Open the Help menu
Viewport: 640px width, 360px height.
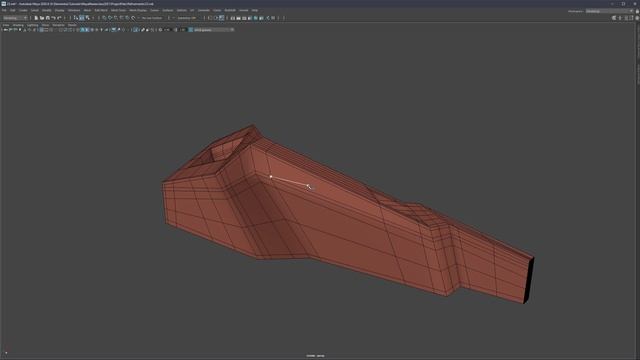point(255,10)
